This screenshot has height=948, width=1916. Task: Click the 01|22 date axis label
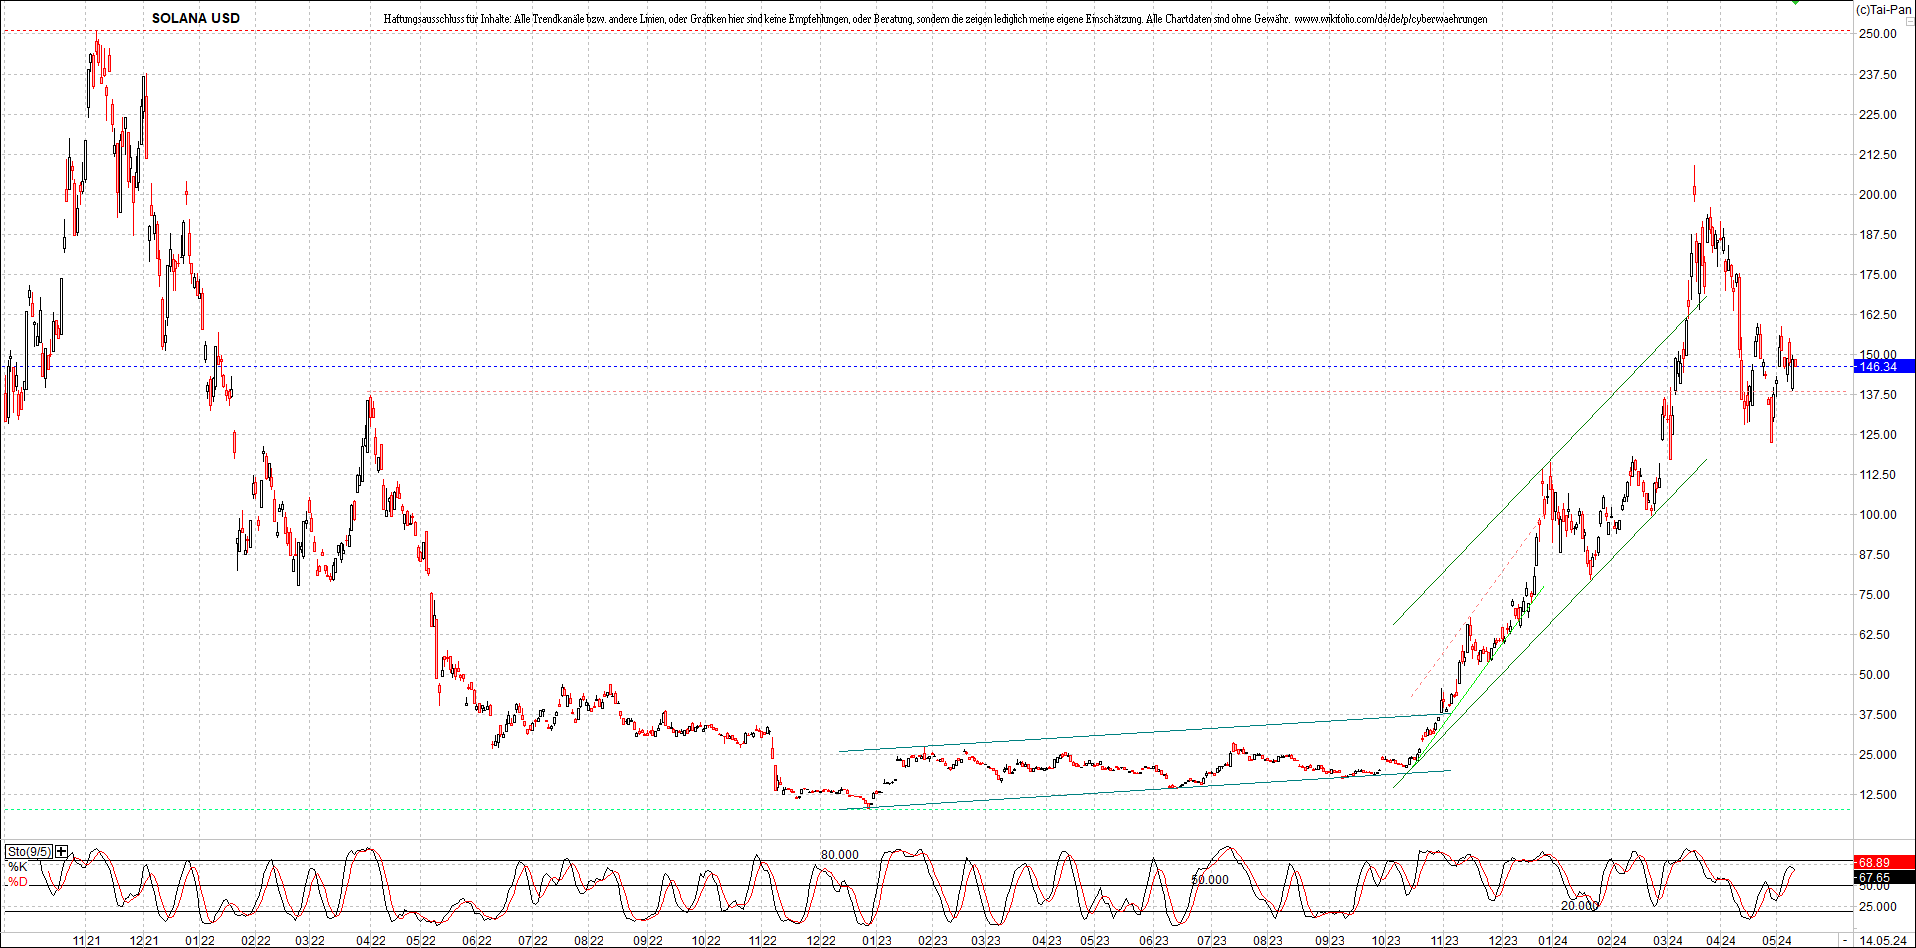point(200,941)
